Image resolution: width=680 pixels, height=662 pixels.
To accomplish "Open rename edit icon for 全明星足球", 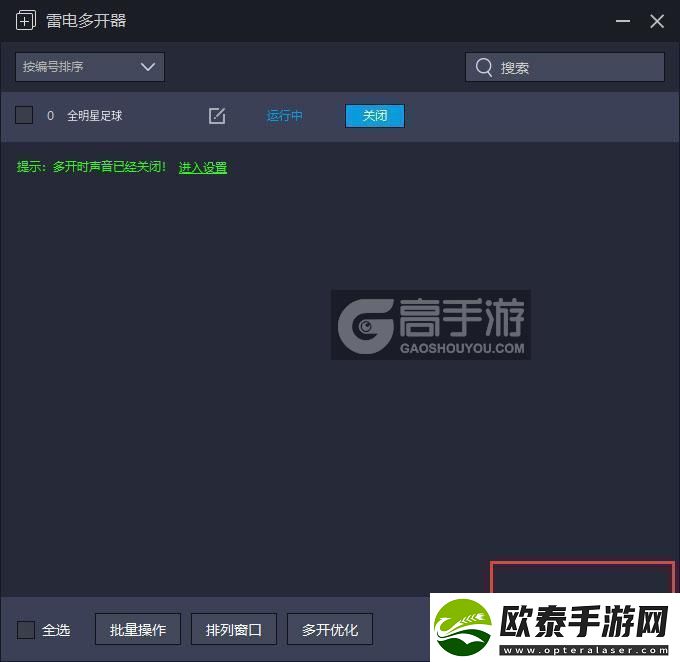I will click(217, 116).
